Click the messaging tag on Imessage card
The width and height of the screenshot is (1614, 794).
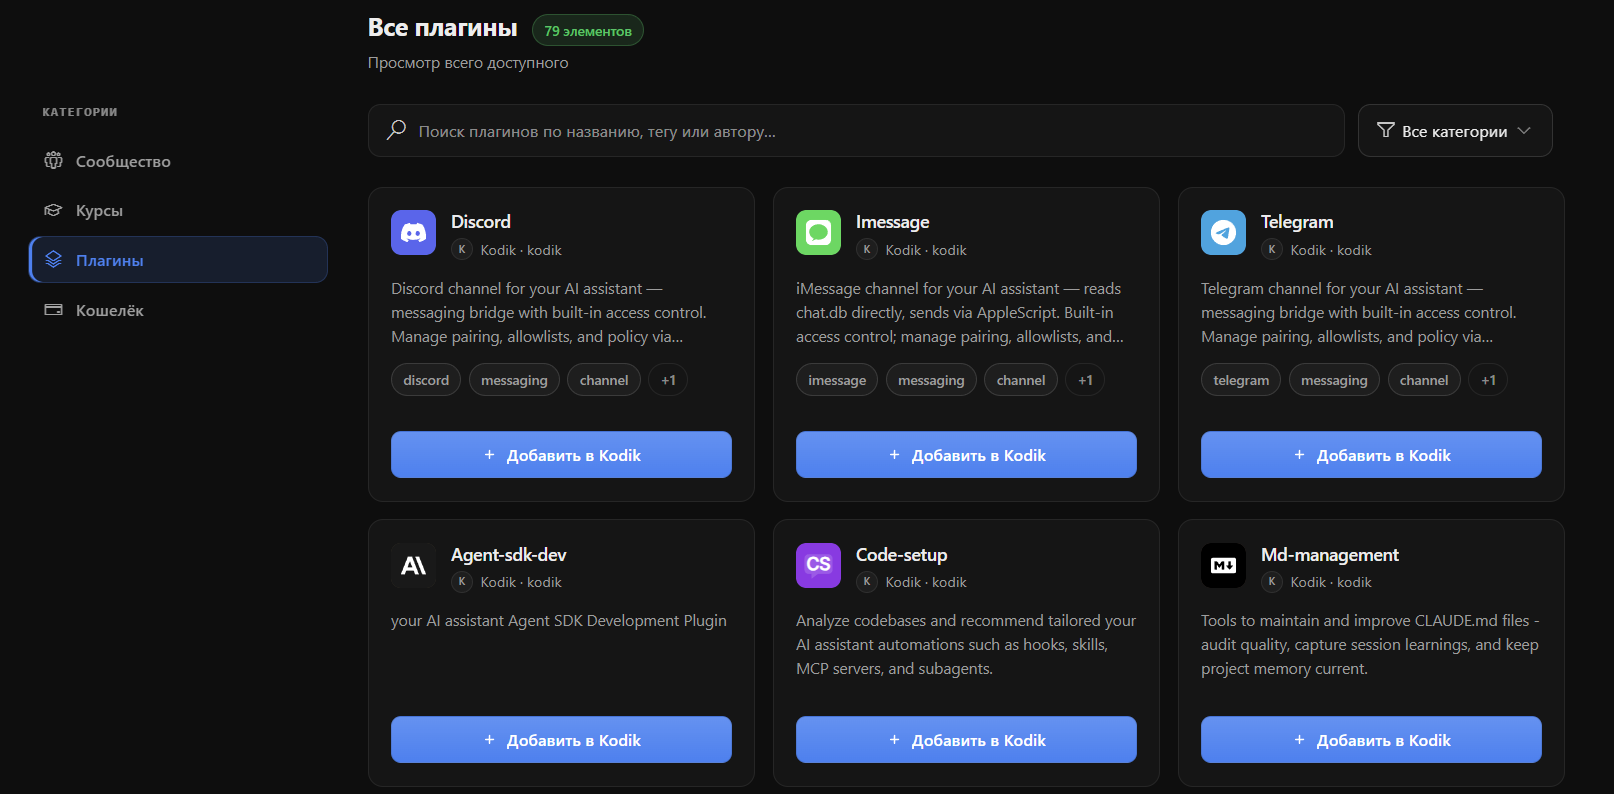[931, 380]
